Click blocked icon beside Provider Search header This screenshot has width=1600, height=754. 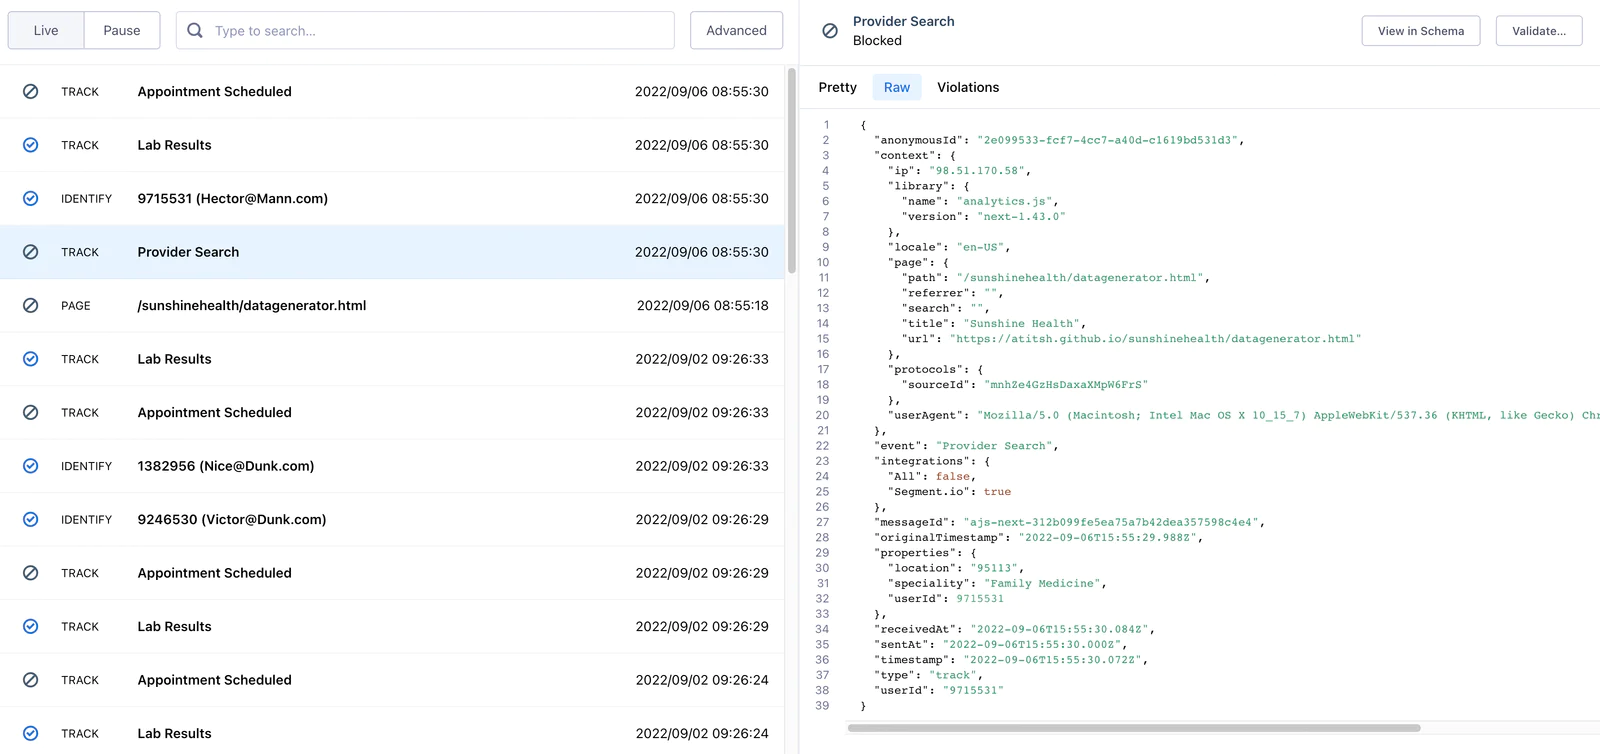[x=830, y=31]
